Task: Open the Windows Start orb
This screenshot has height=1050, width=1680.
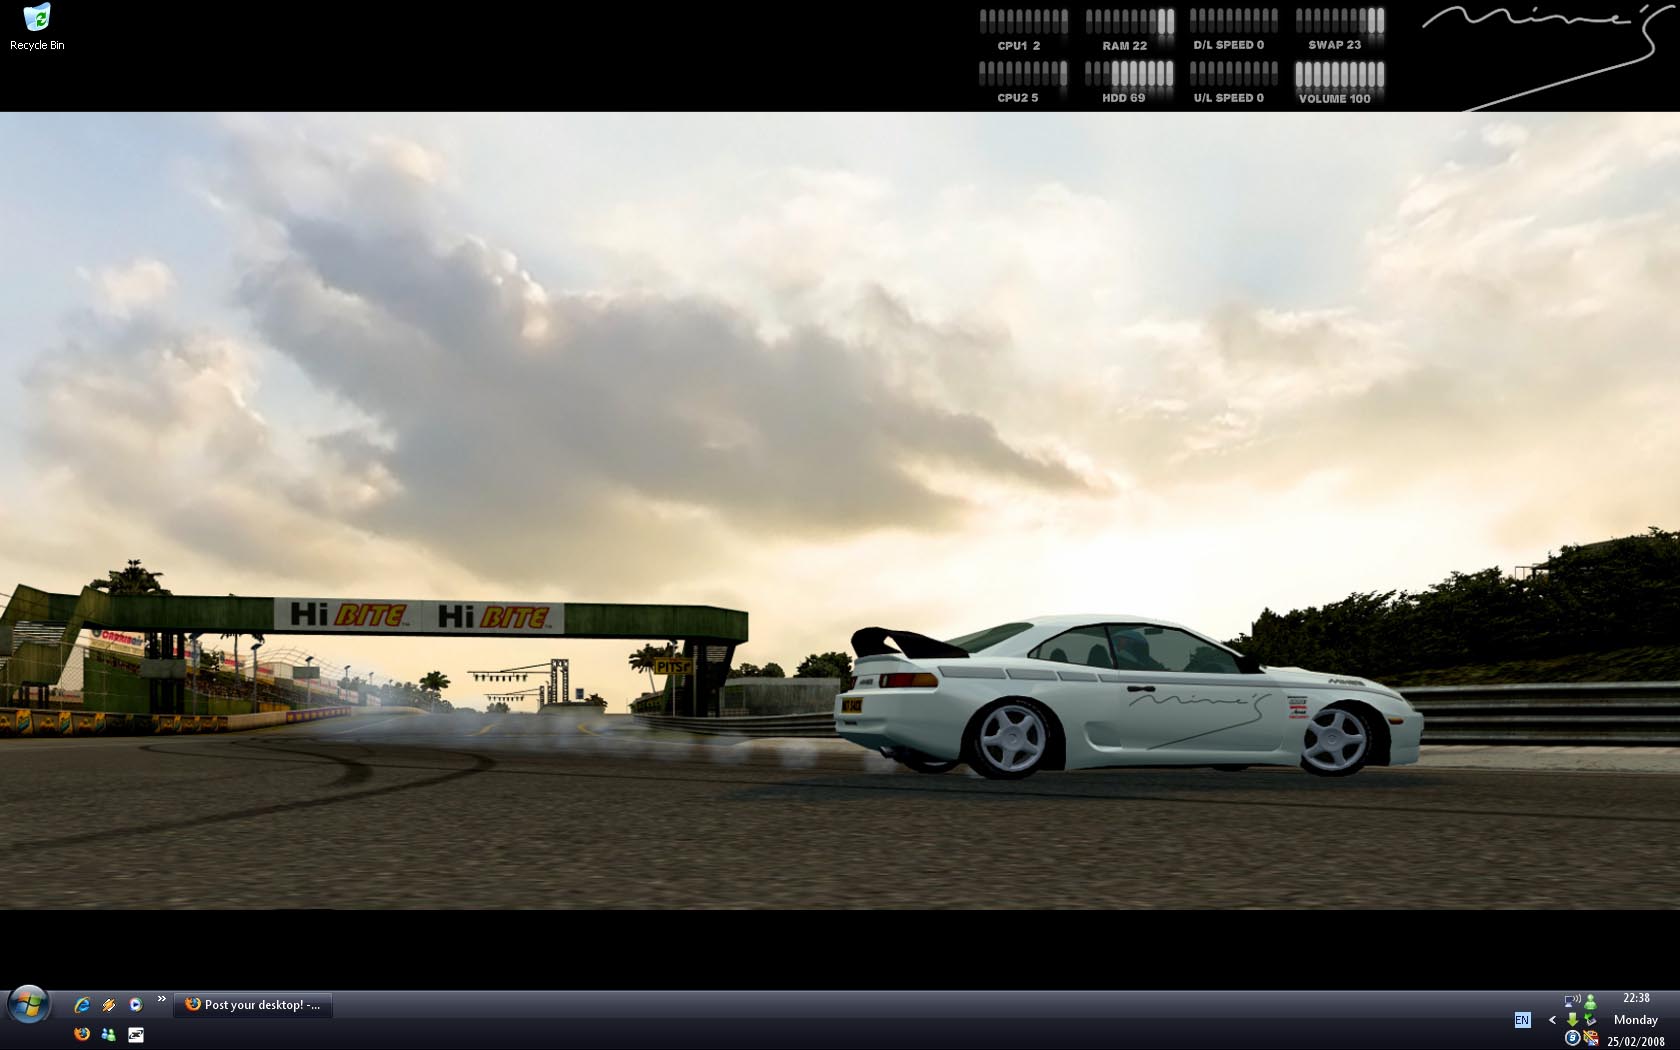Action: (x=29, y=1005)
